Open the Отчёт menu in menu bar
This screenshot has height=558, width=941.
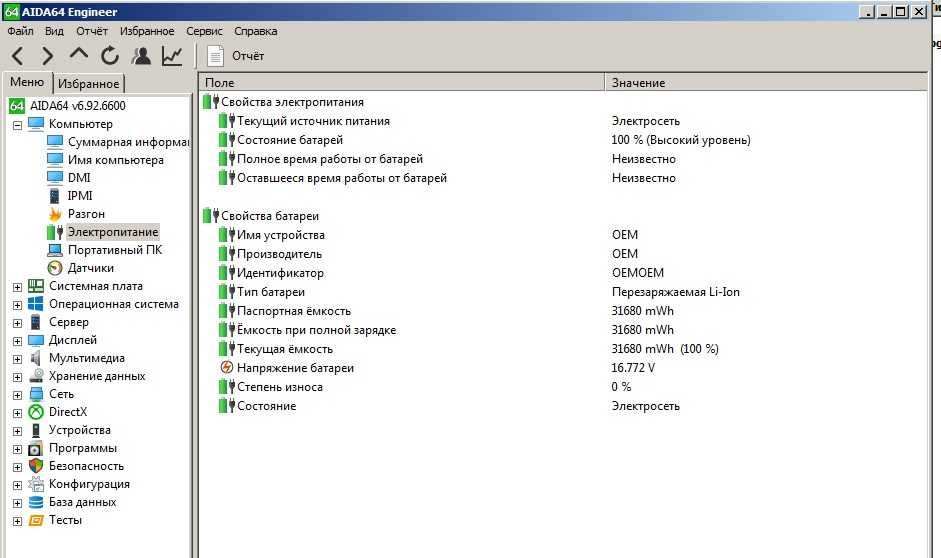click(x=92, y=31)
